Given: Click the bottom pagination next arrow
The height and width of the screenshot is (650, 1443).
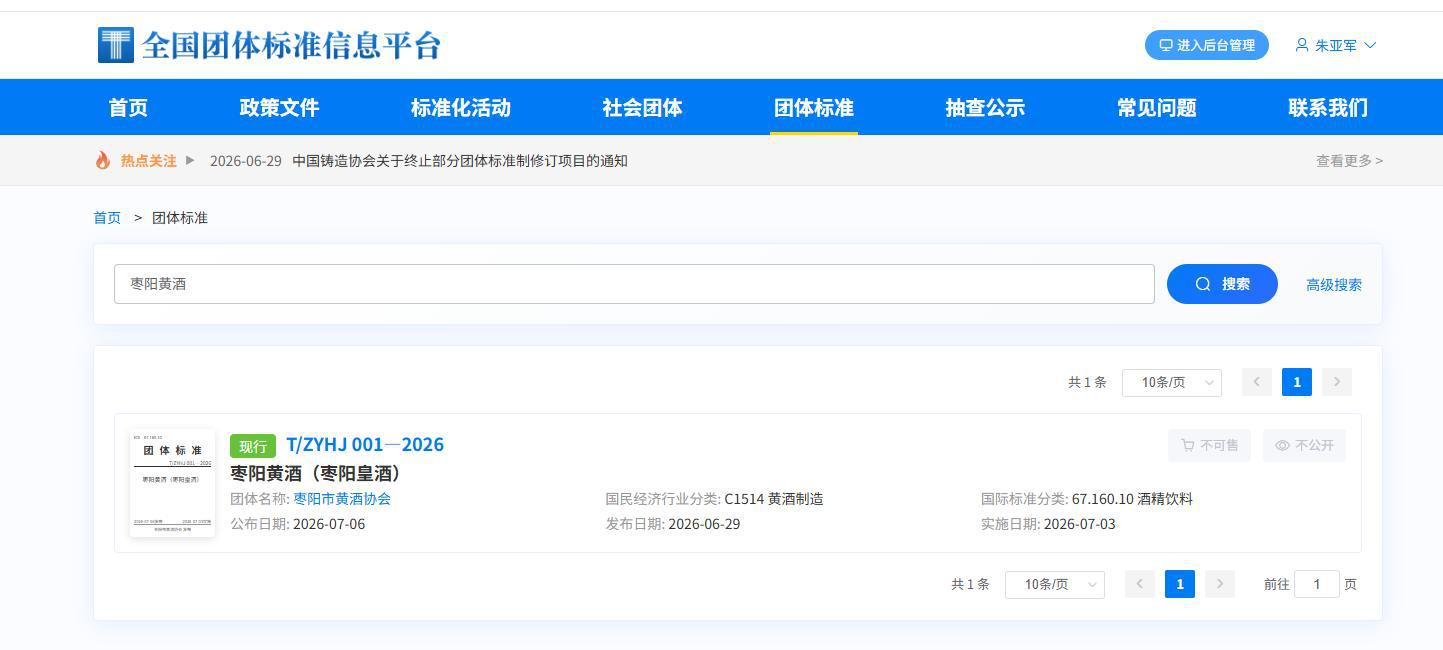Looking at the screenshot, I should point(1220,584).
